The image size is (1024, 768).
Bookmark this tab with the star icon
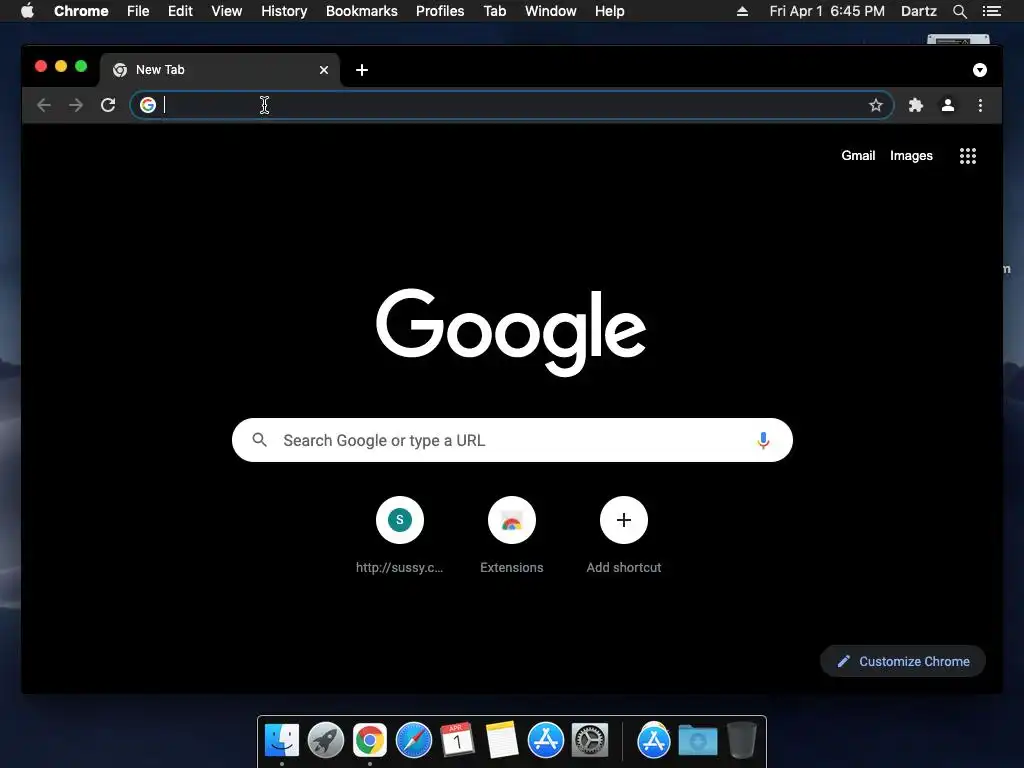(x=876, y=105)
